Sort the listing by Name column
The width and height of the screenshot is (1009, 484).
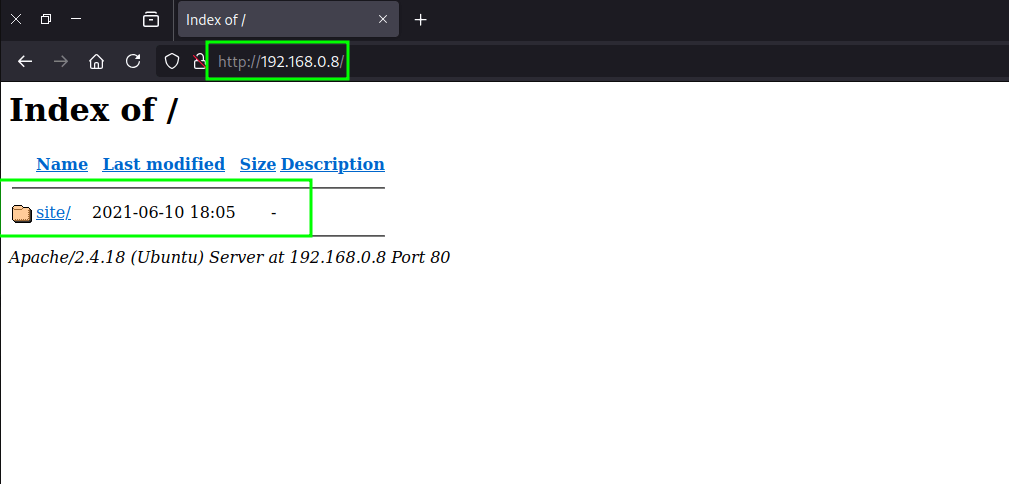pos(62,164)
